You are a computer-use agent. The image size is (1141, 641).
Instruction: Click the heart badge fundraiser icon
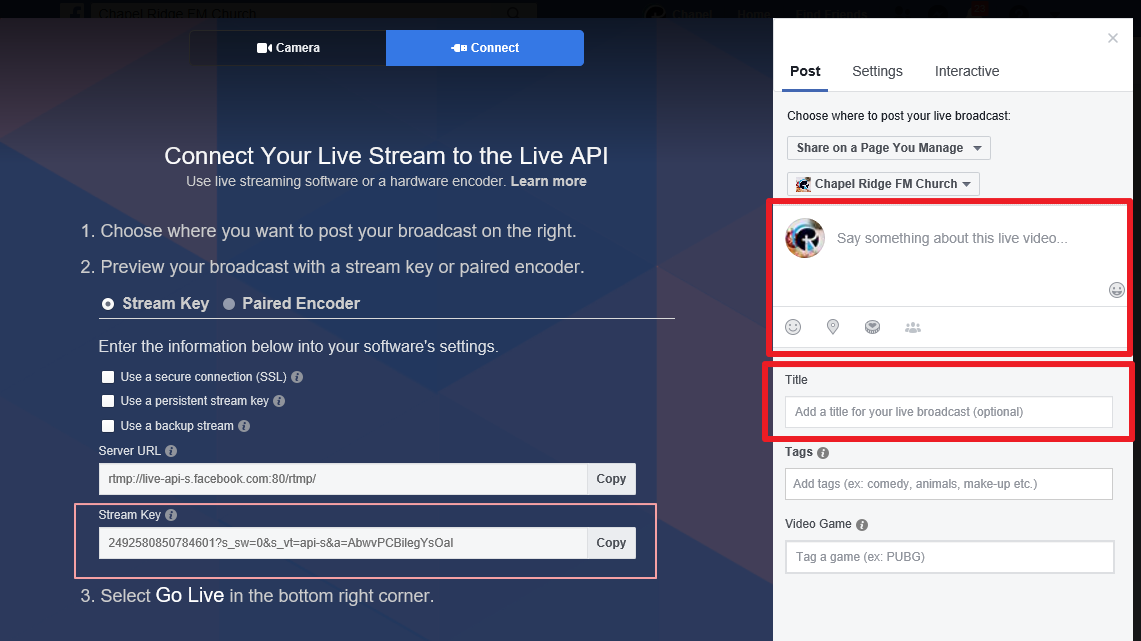(872, 327)
